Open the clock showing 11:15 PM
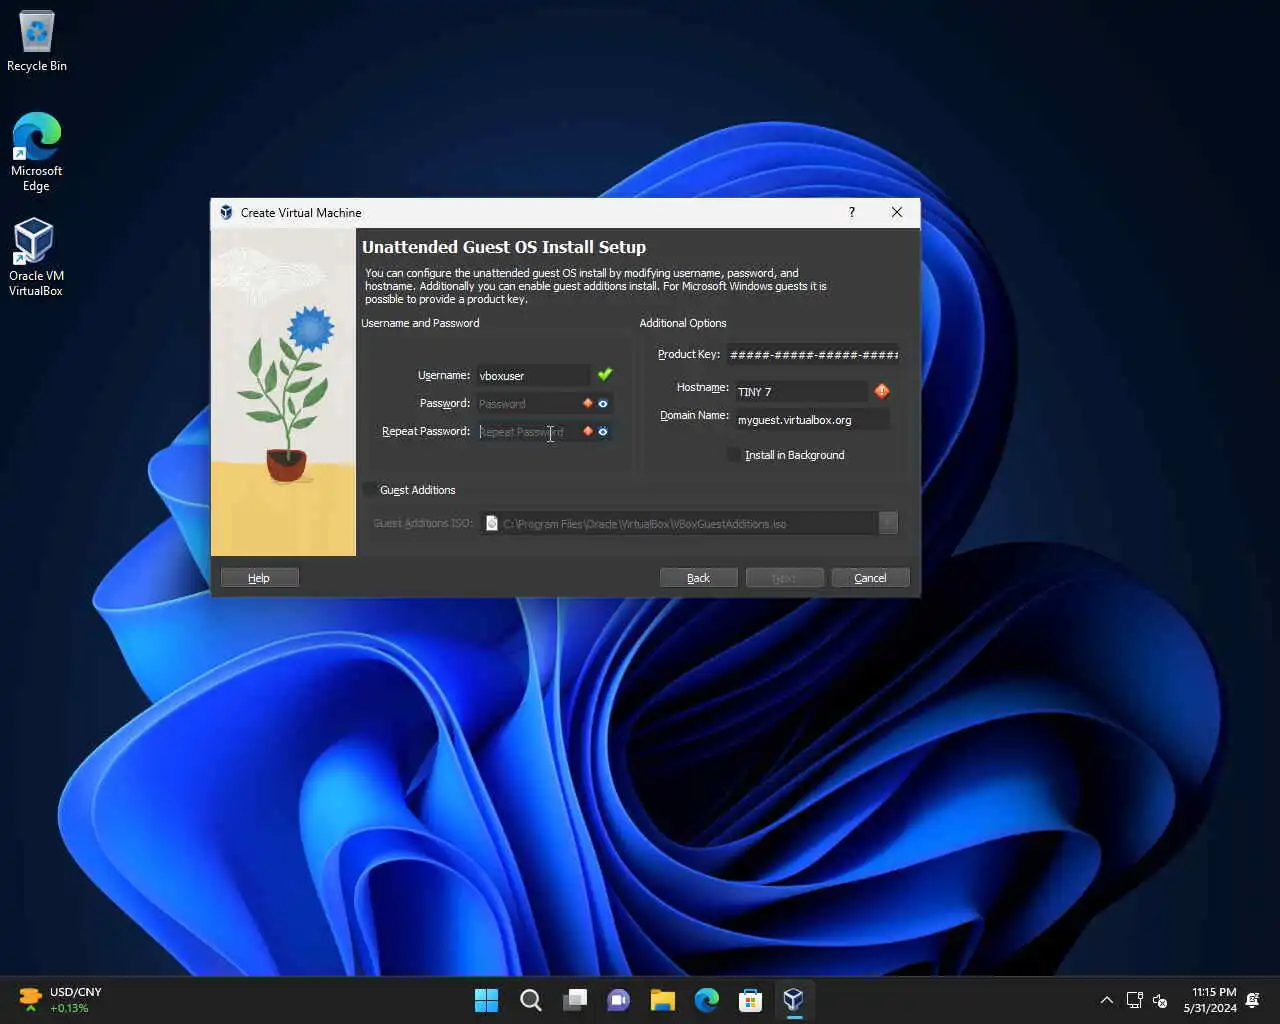 [1210, 1000]
